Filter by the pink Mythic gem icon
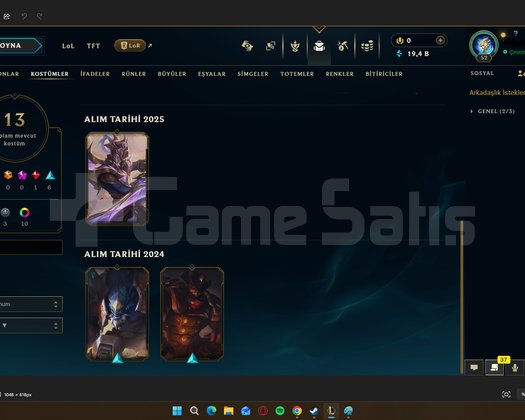The image size is (525, 420). [22, 175]
